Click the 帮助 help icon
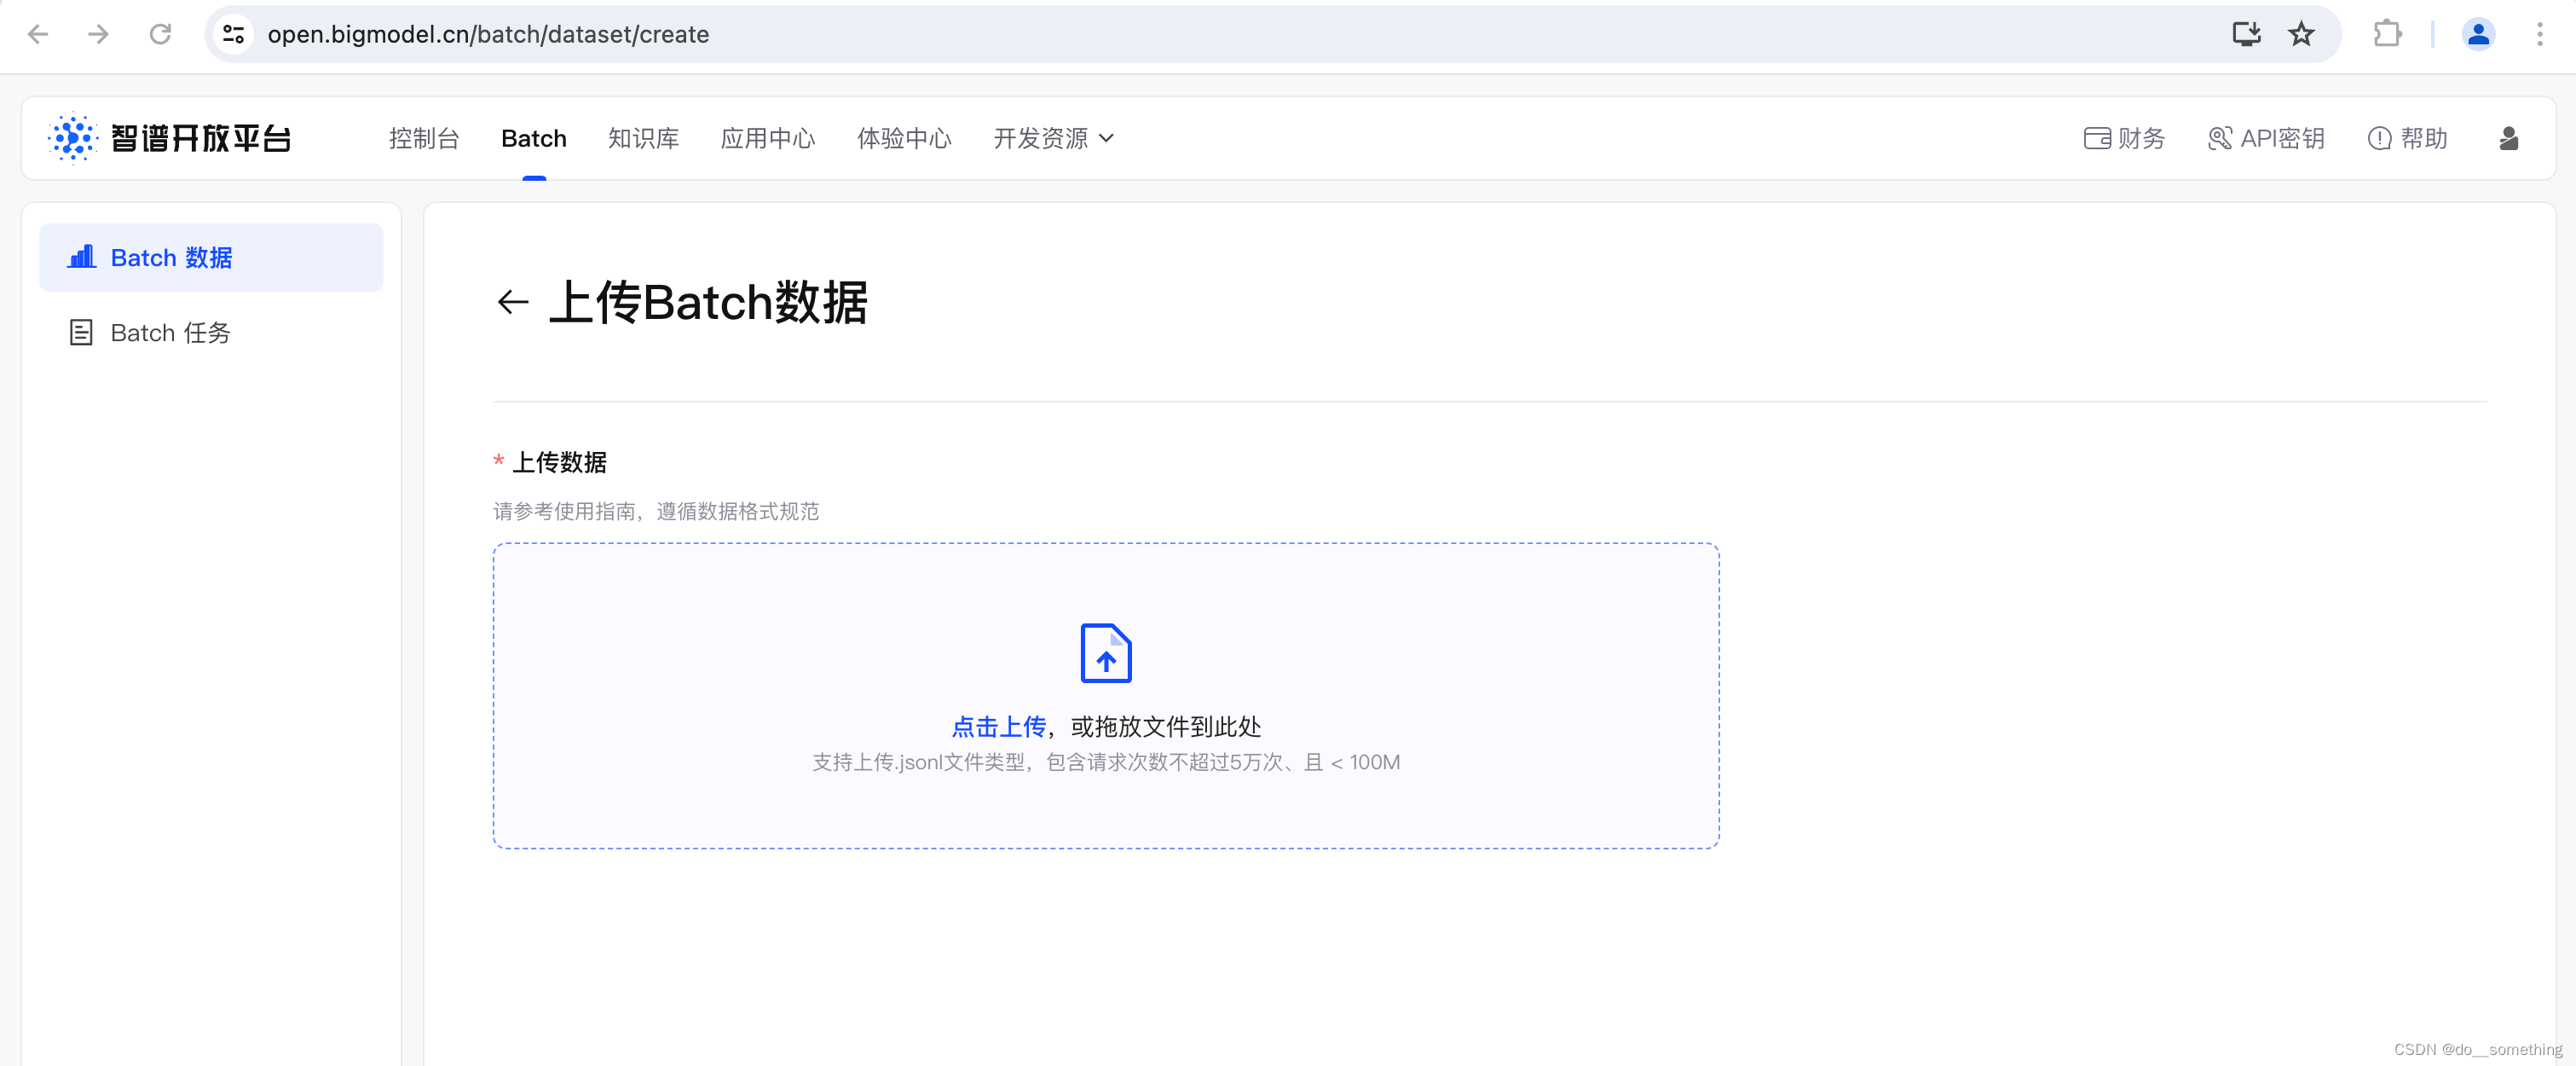The height and width of the screenshot is (1066, 2576). pyautogui.click(x=2379, y=138)
